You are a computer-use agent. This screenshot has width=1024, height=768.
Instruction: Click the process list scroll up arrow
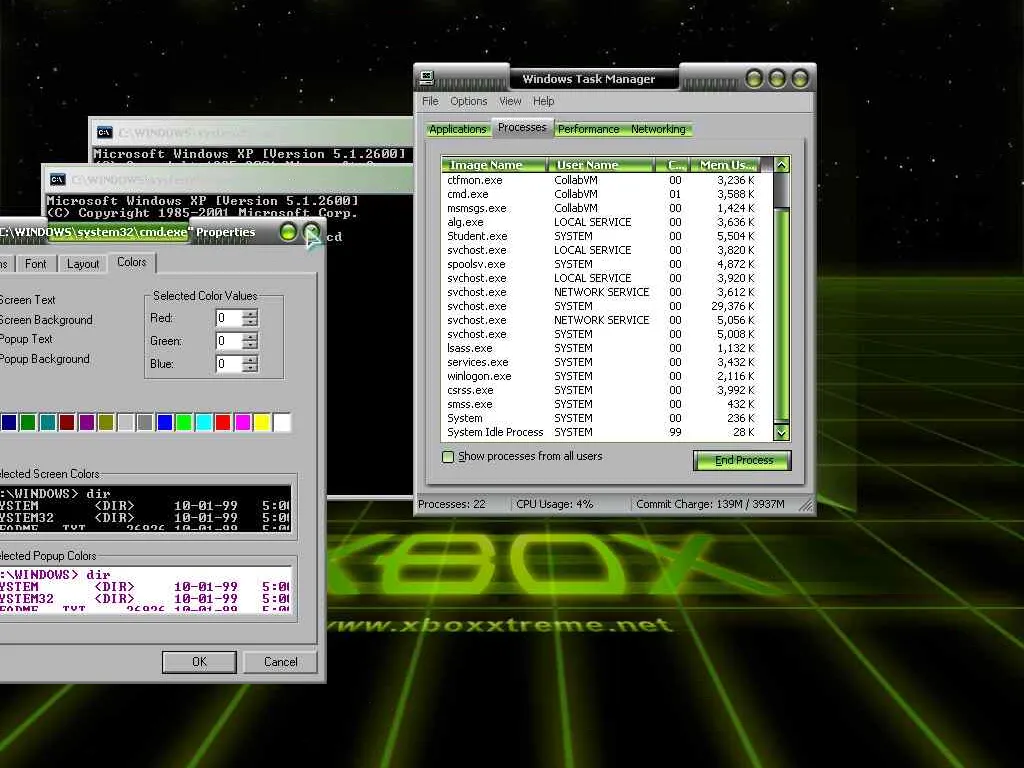click(x=781, y=165)
